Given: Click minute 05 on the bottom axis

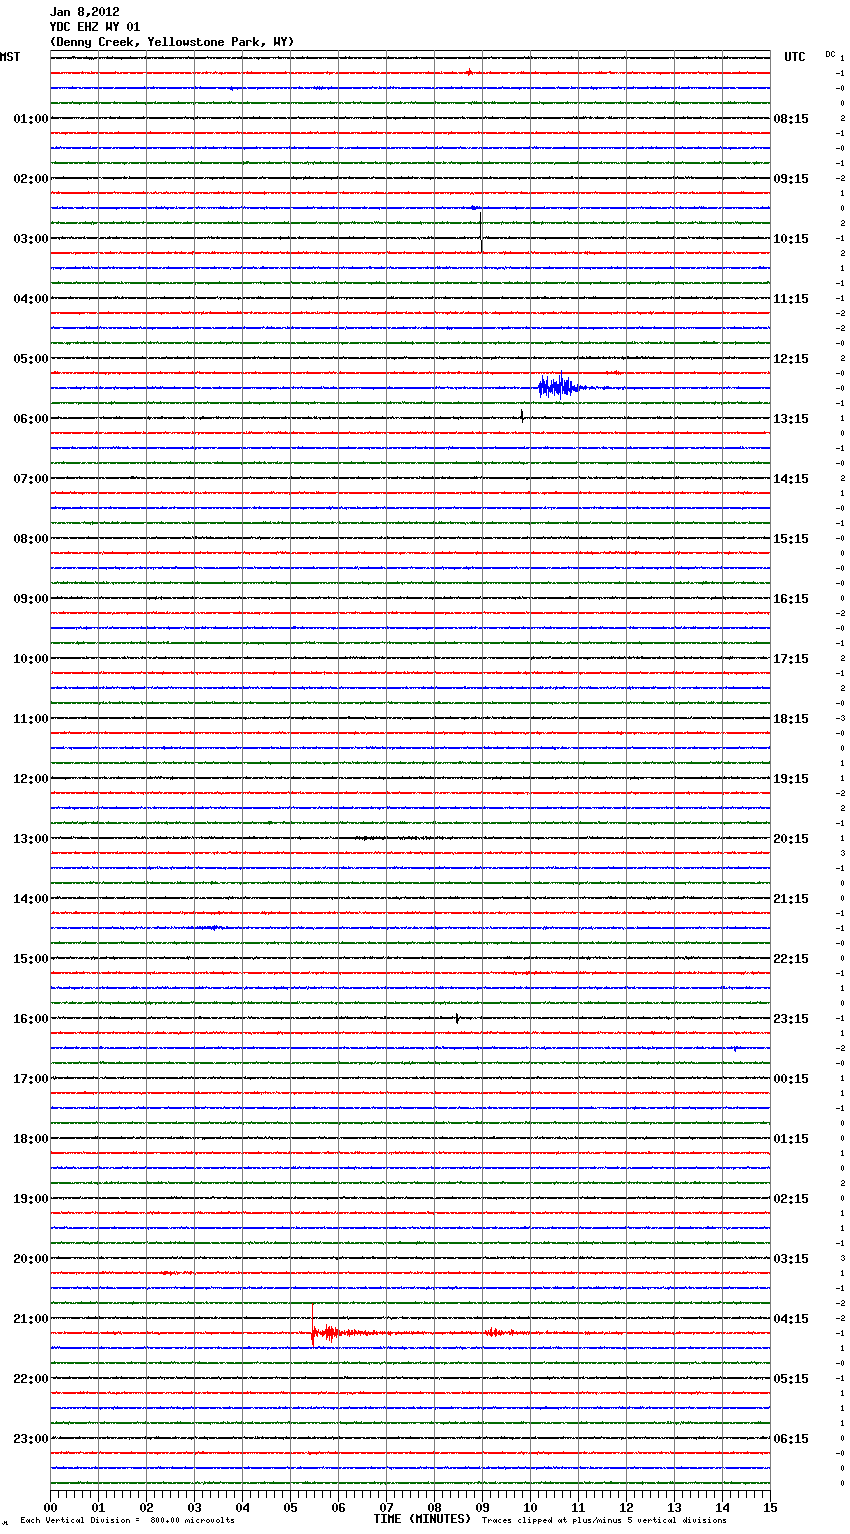Looking at the screenshot, I should [291, 1507].
